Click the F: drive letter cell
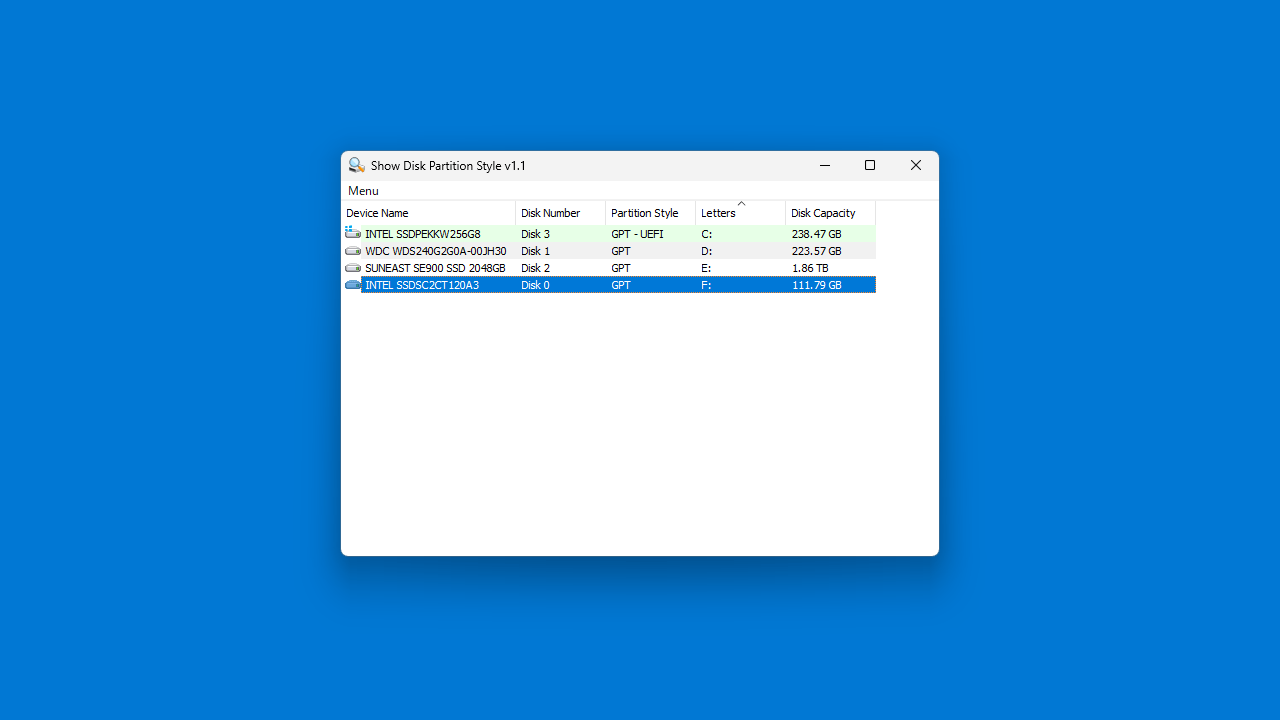 [x=707, y=285]
